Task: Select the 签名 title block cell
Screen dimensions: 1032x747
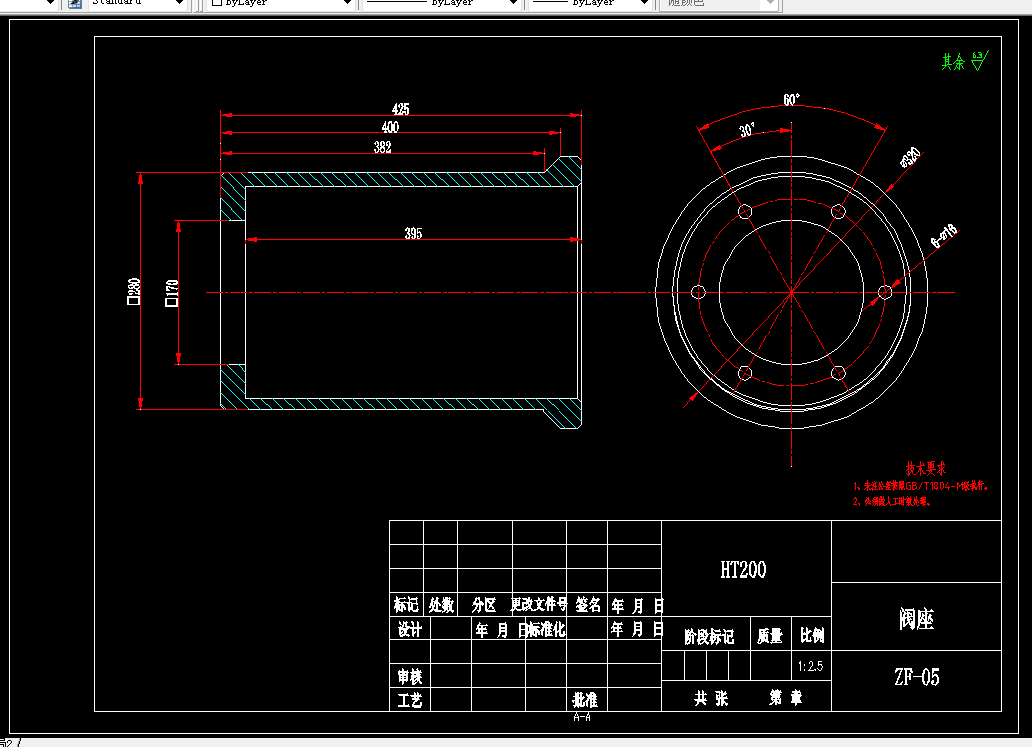Action: (x=588, y=605)
